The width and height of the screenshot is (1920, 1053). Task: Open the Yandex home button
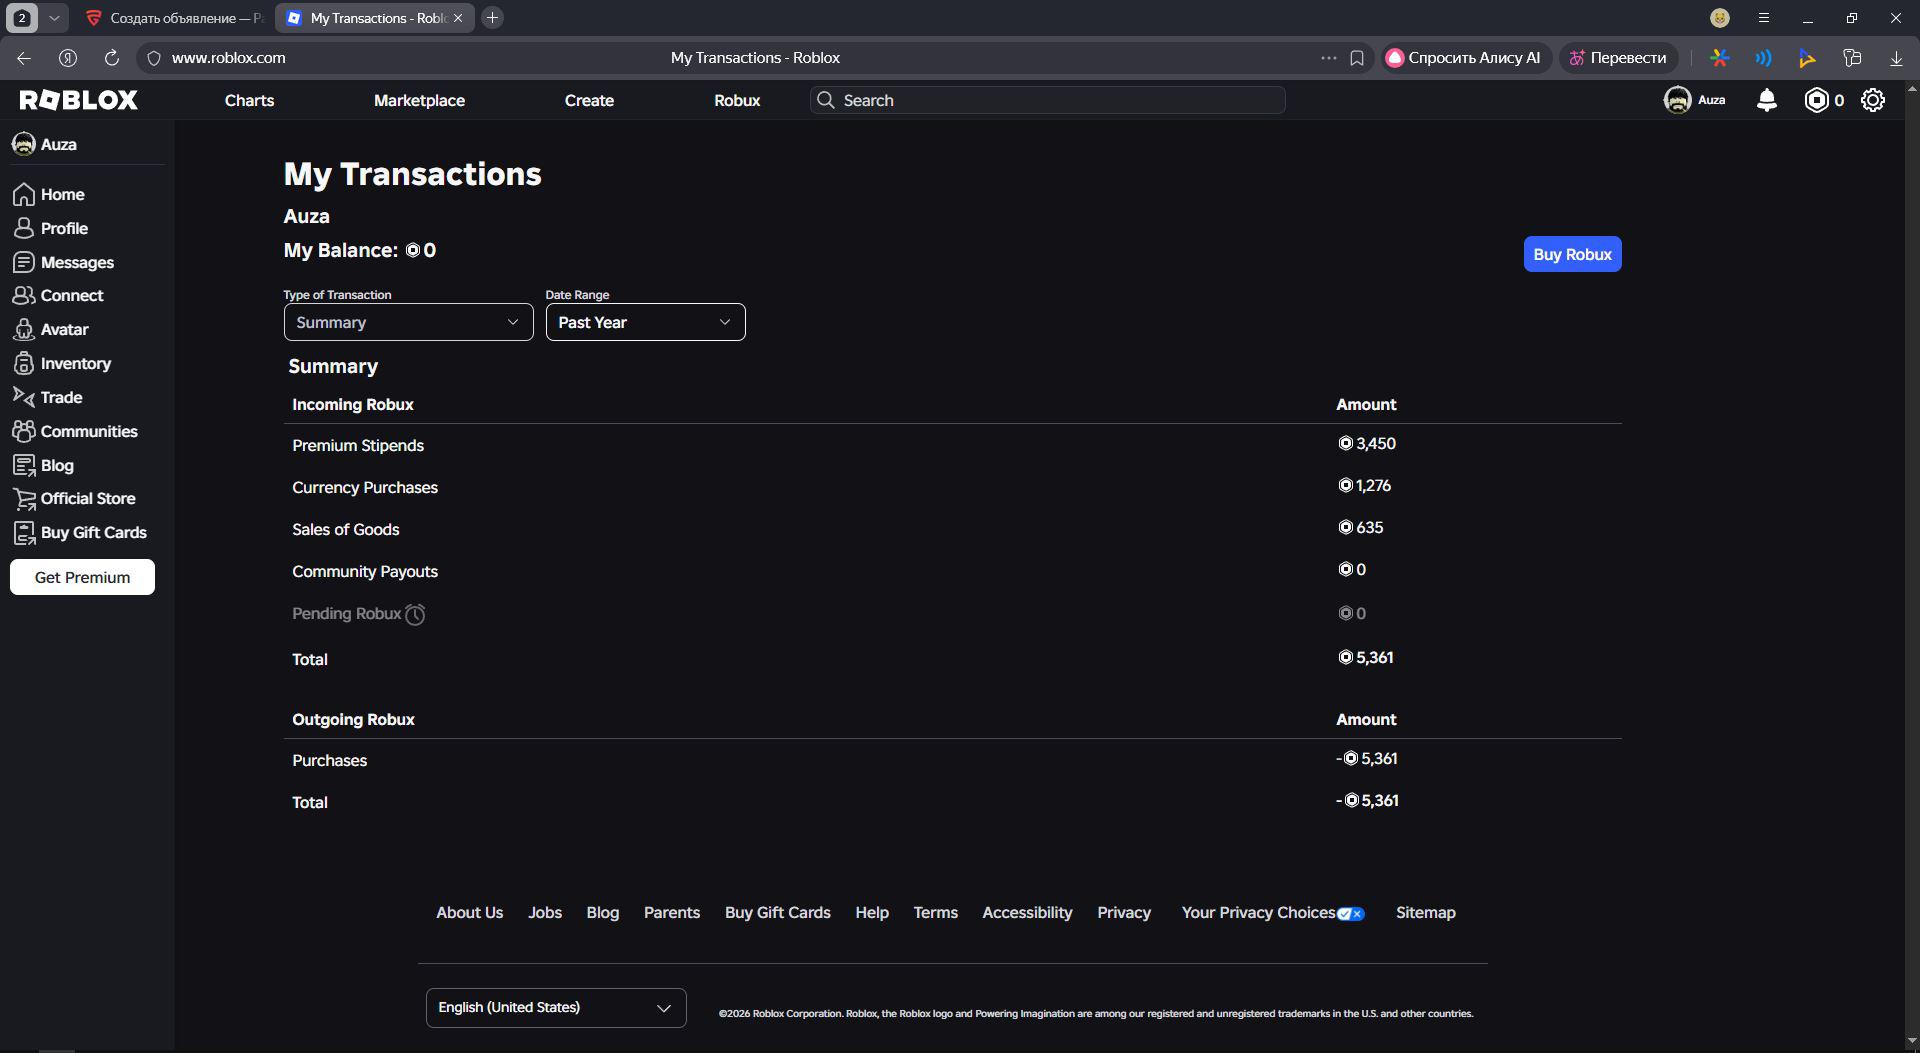pyautogui.click(x=68, y=58)
